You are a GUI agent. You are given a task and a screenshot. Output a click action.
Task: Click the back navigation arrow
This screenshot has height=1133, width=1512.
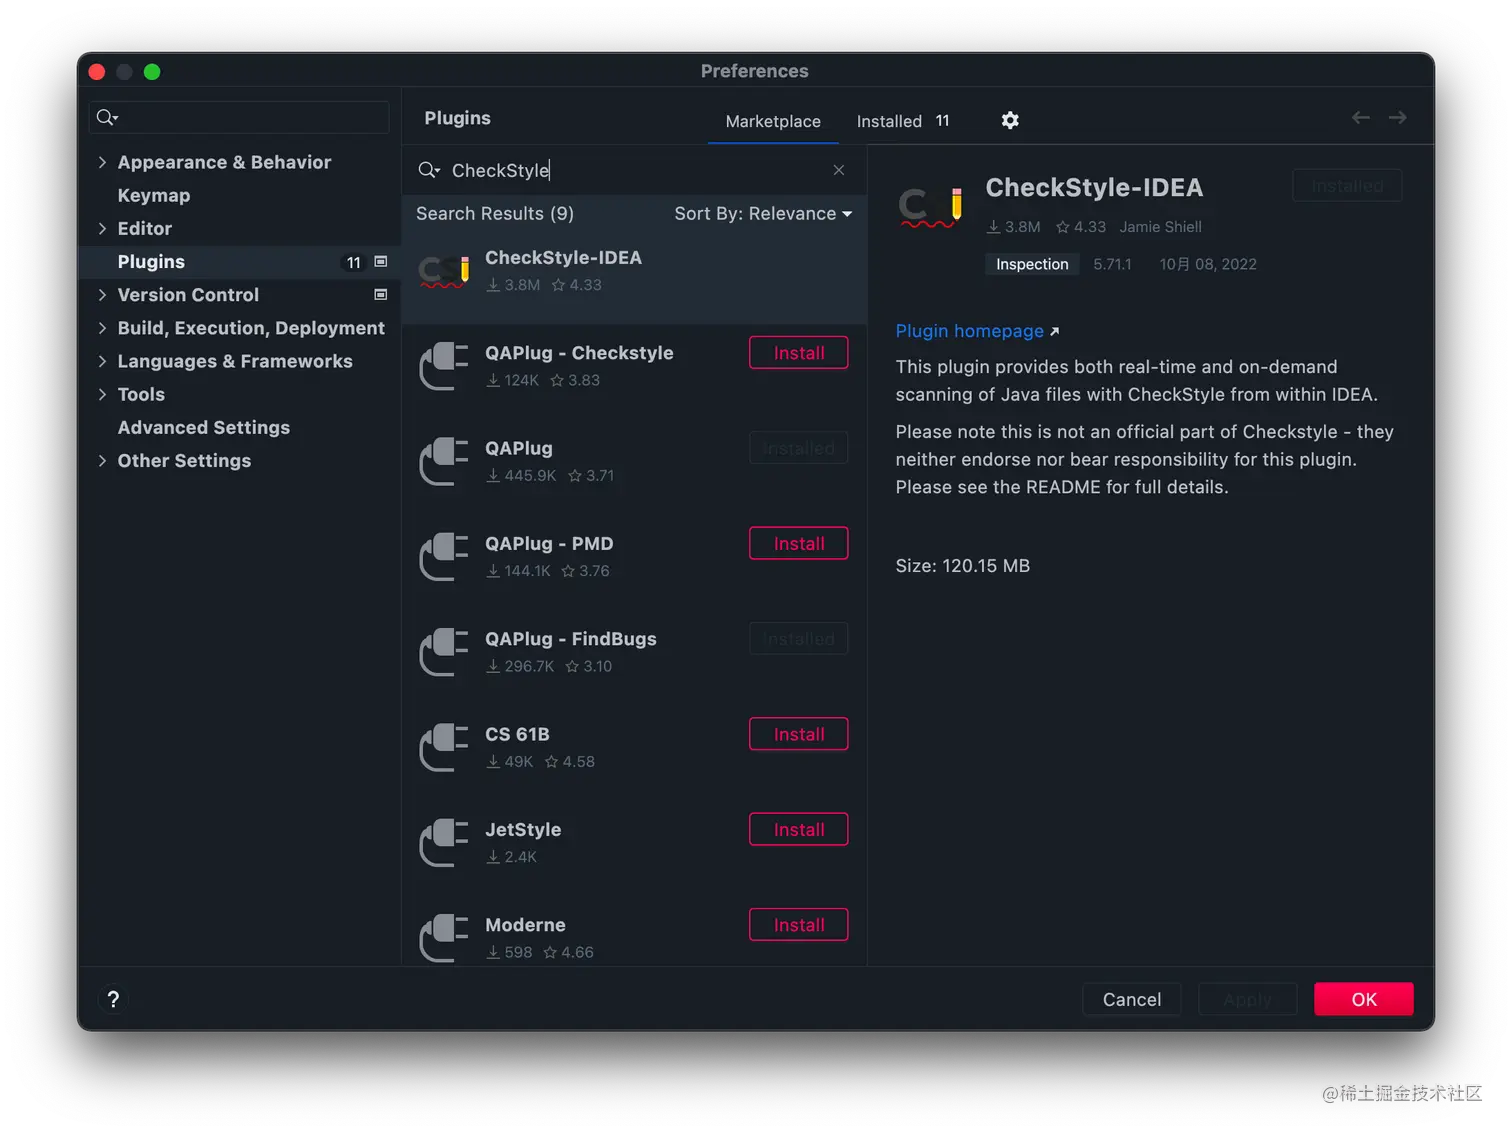[x=1360, y=118]
